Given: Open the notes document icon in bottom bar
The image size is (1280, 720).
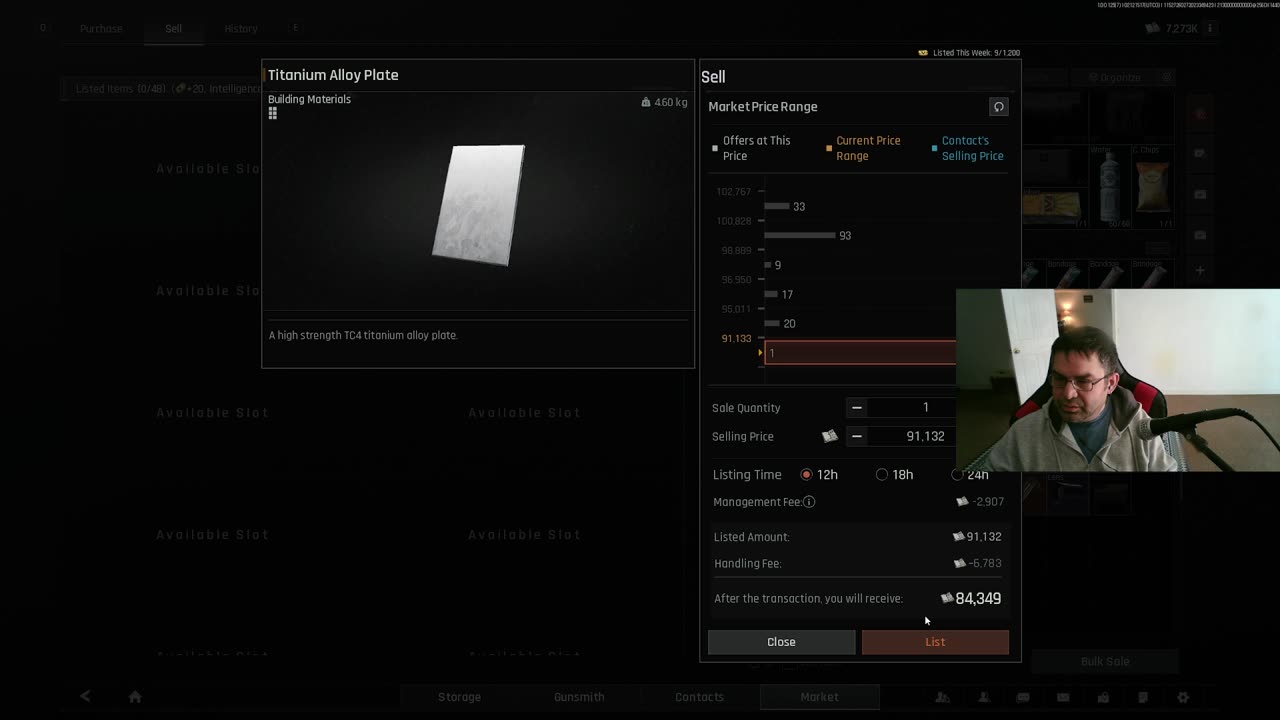Looking at the screenshot, I should point(1143,697).
